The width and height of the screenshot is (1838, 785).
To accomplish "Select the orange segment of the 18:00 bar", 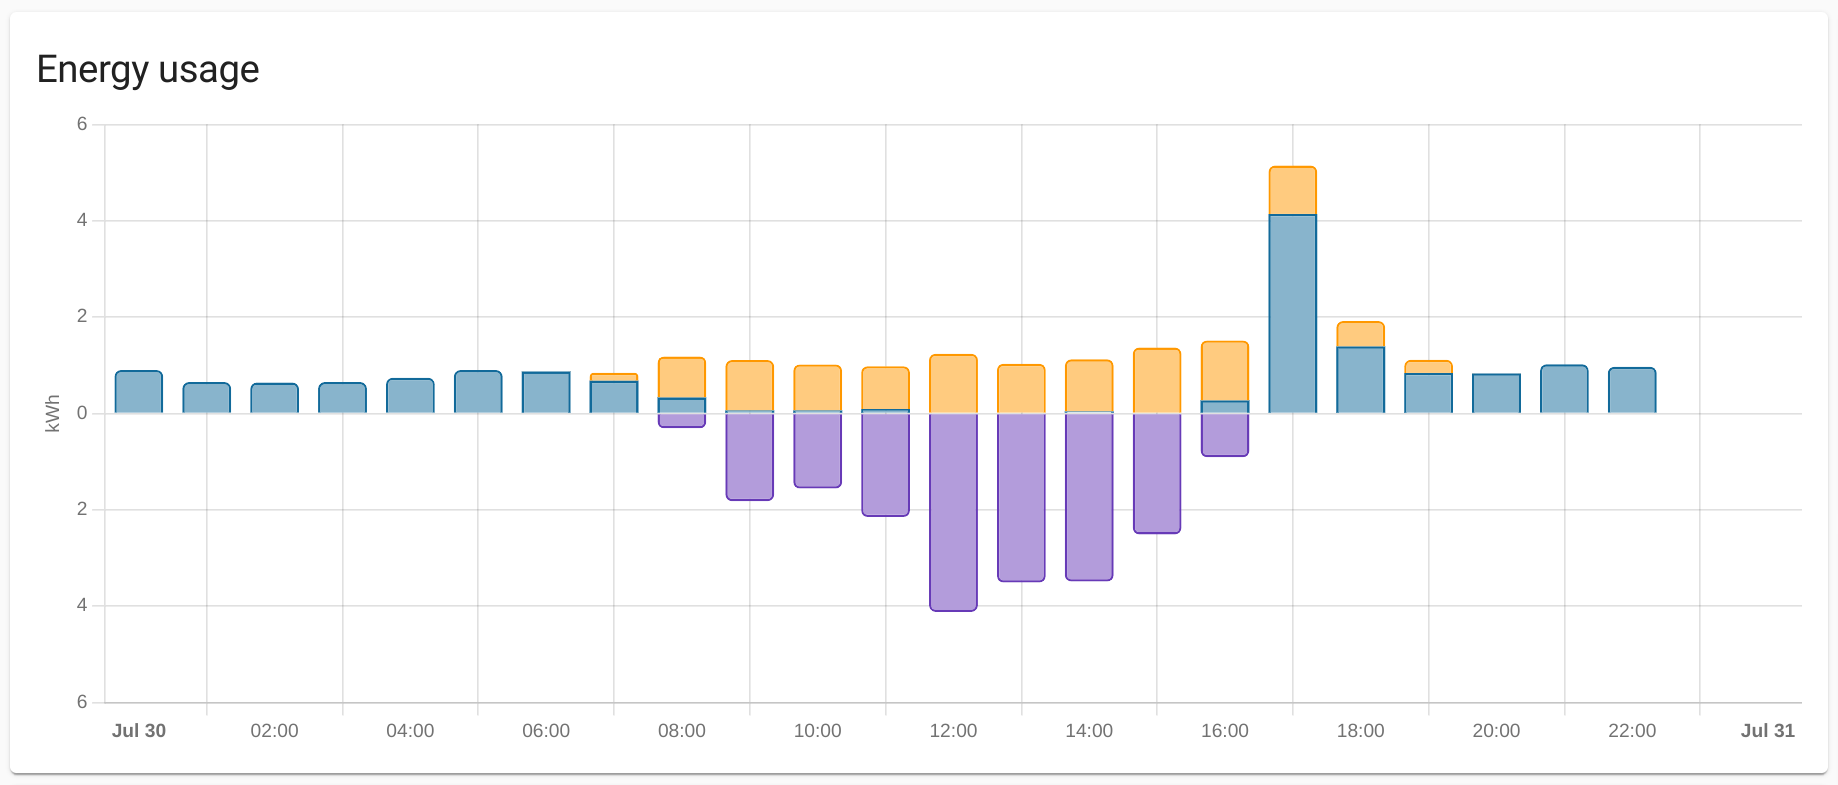I will coord(1360,335).
